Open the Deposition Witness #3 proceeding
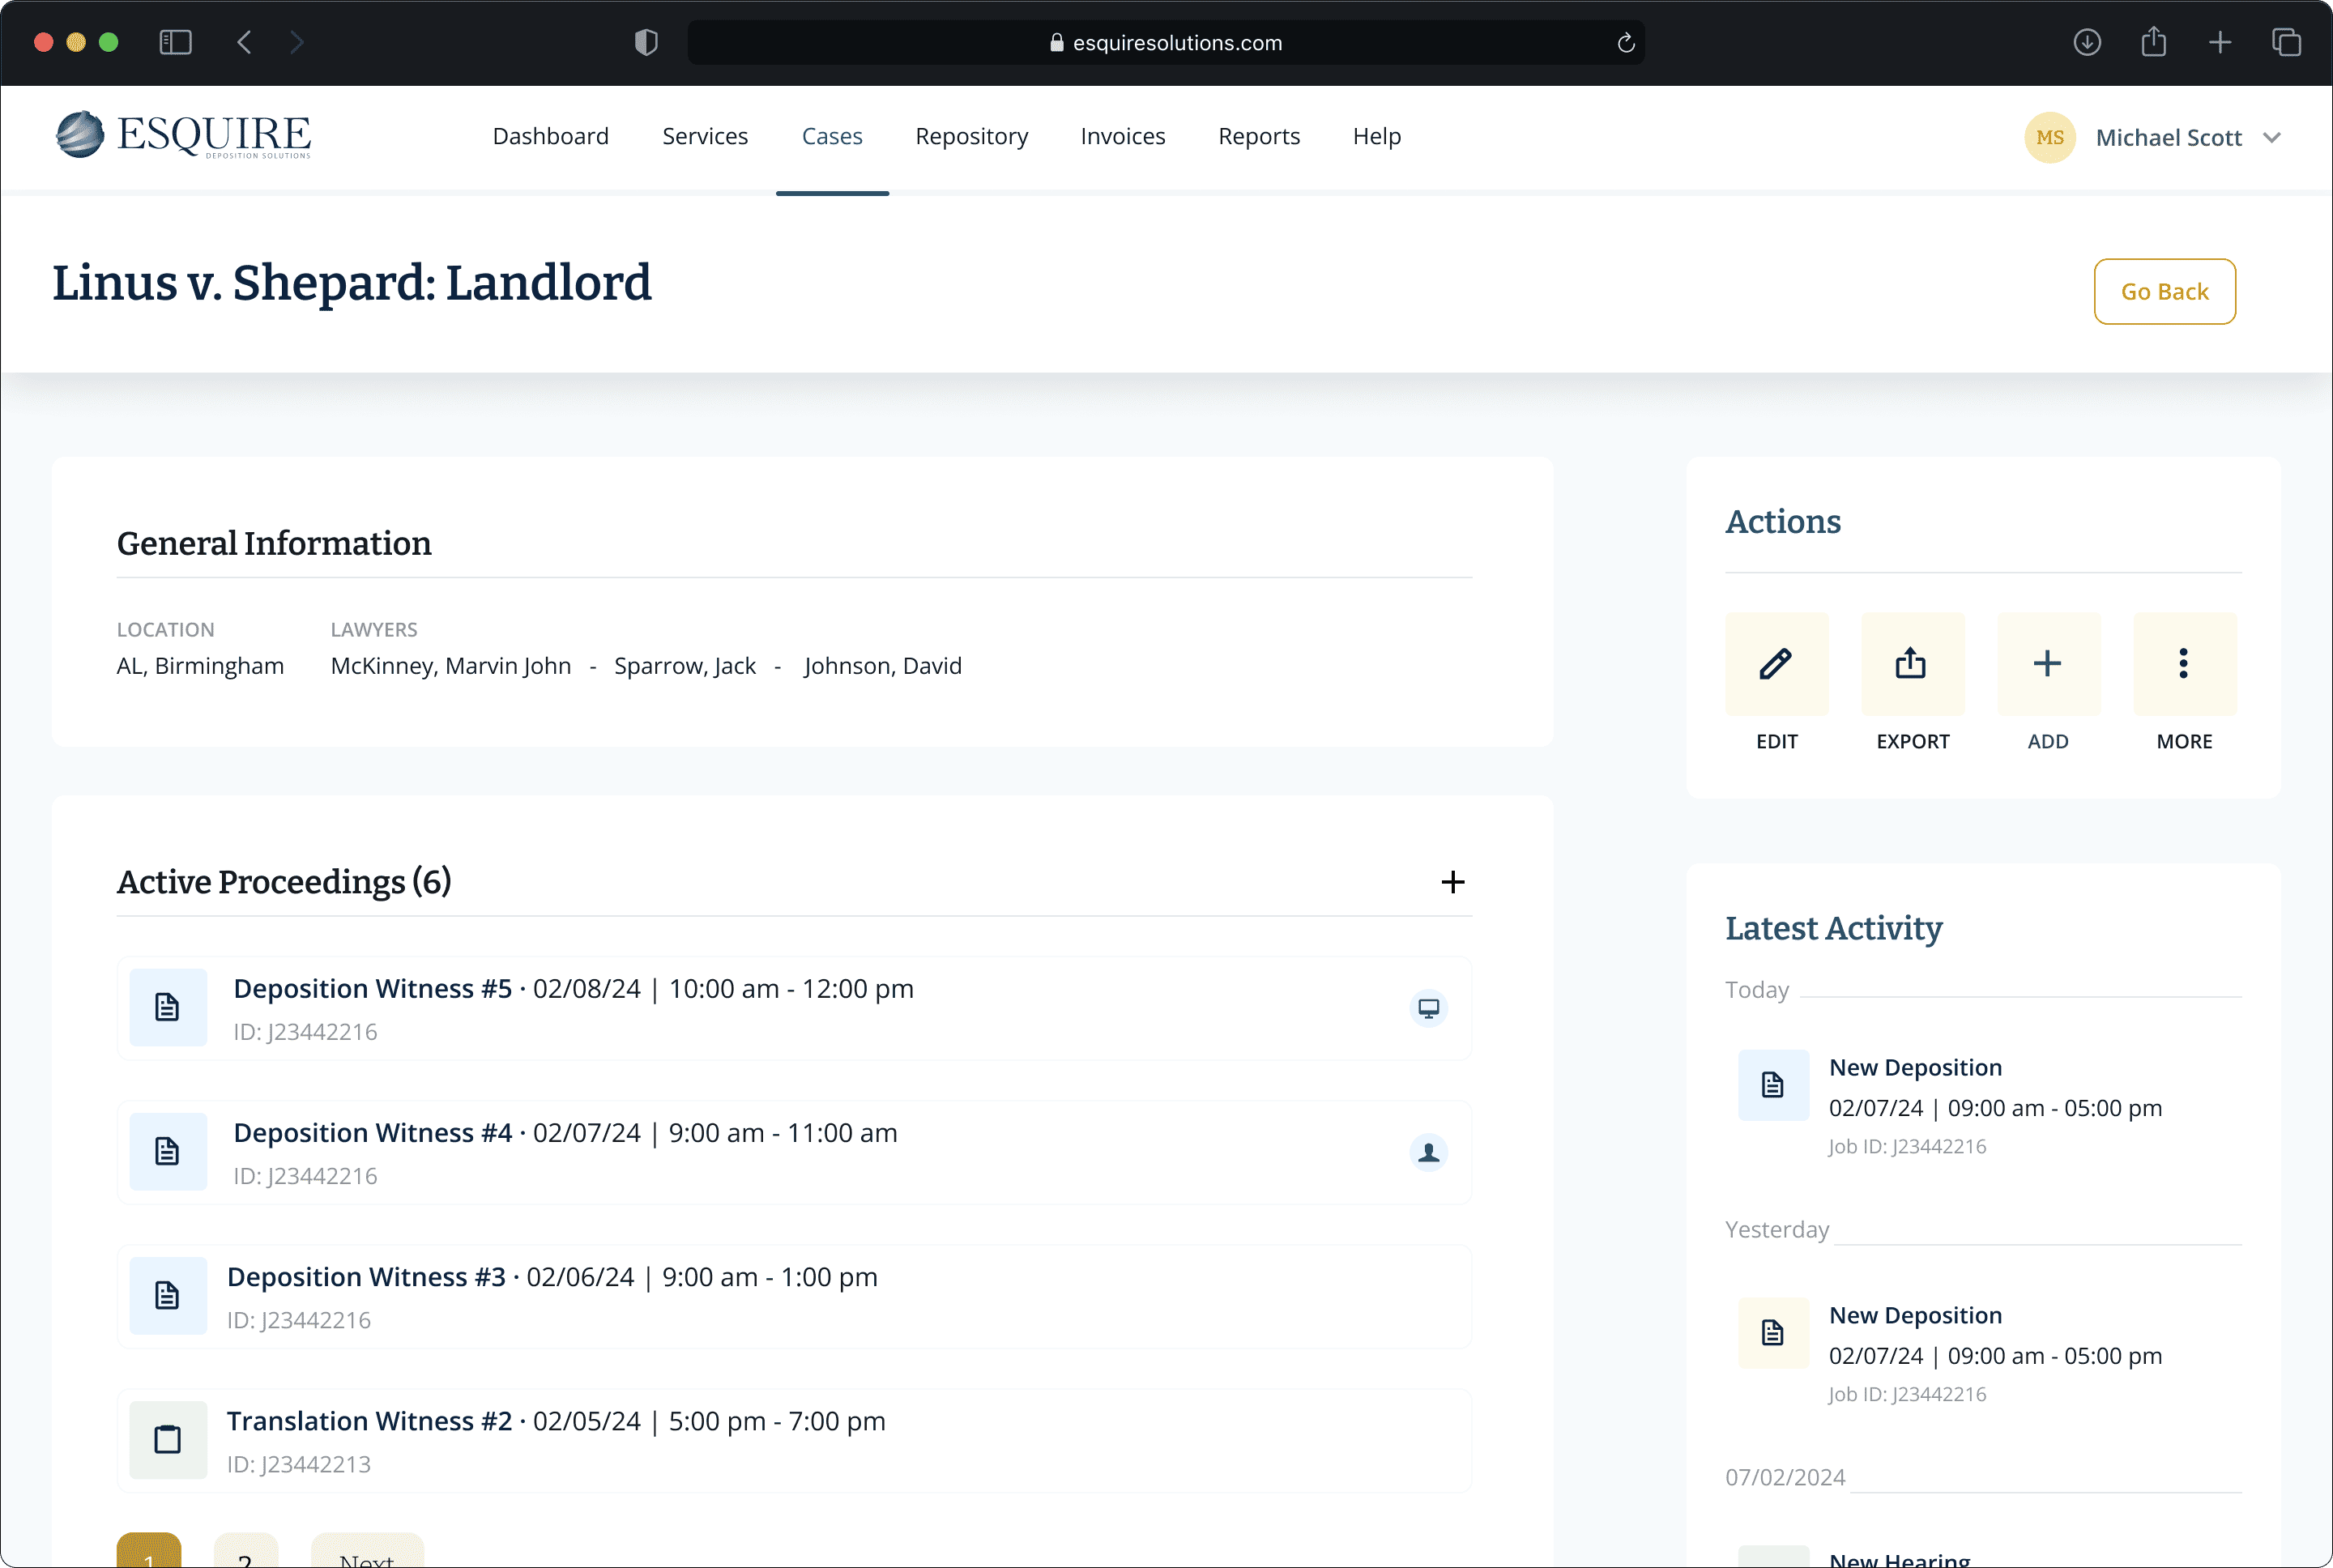The width and height of the screenshot is (2333, 1568). 365,1278
